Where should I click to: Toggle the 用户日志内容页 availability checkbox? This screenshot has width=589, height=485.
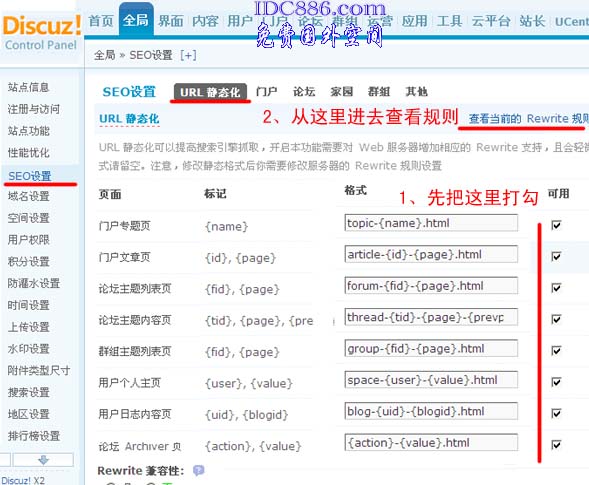(x=556, y=413)
